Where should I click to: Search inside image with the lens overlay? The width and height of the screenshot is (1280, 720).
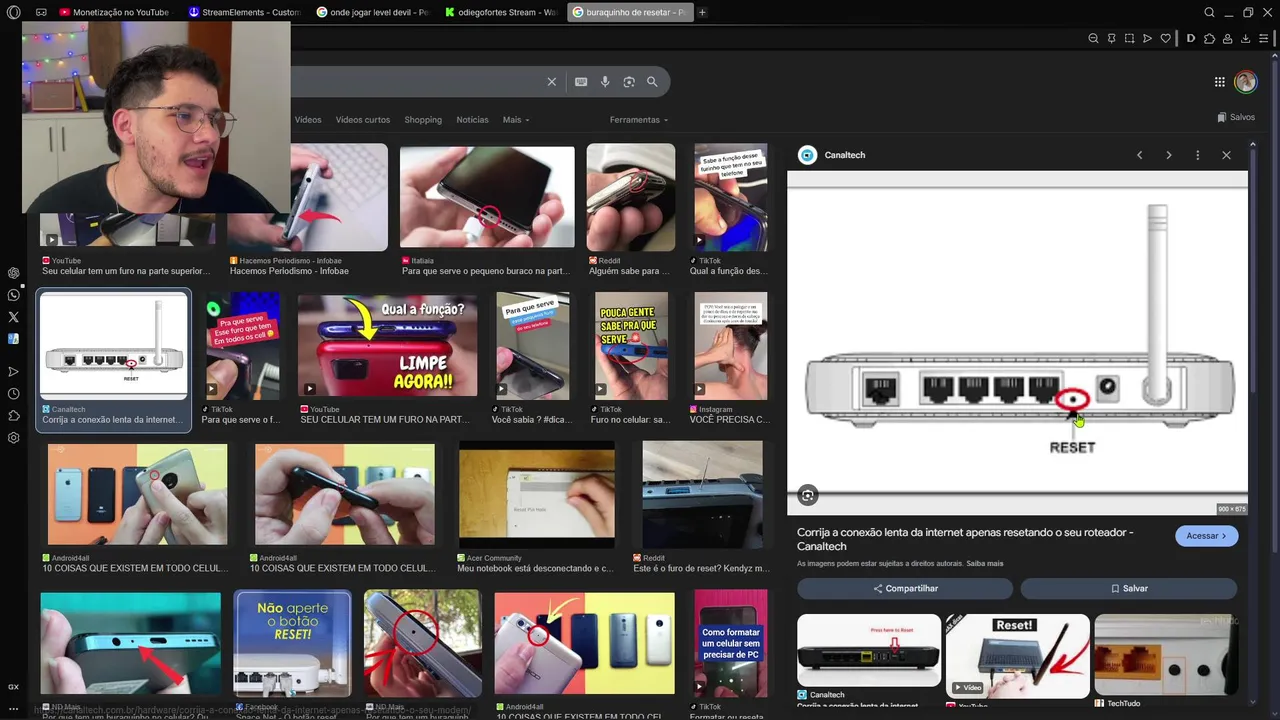808,495
